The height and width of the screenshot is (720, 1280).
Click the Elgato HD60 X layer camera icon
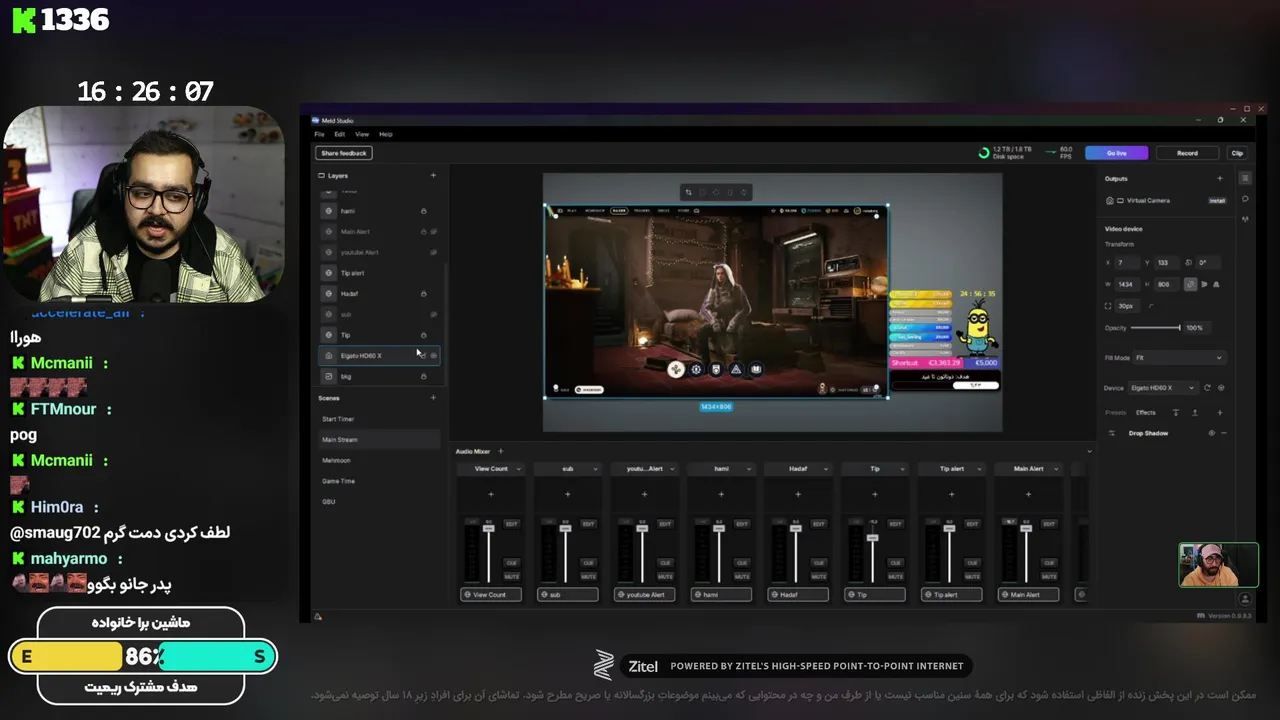click(329, 355)
